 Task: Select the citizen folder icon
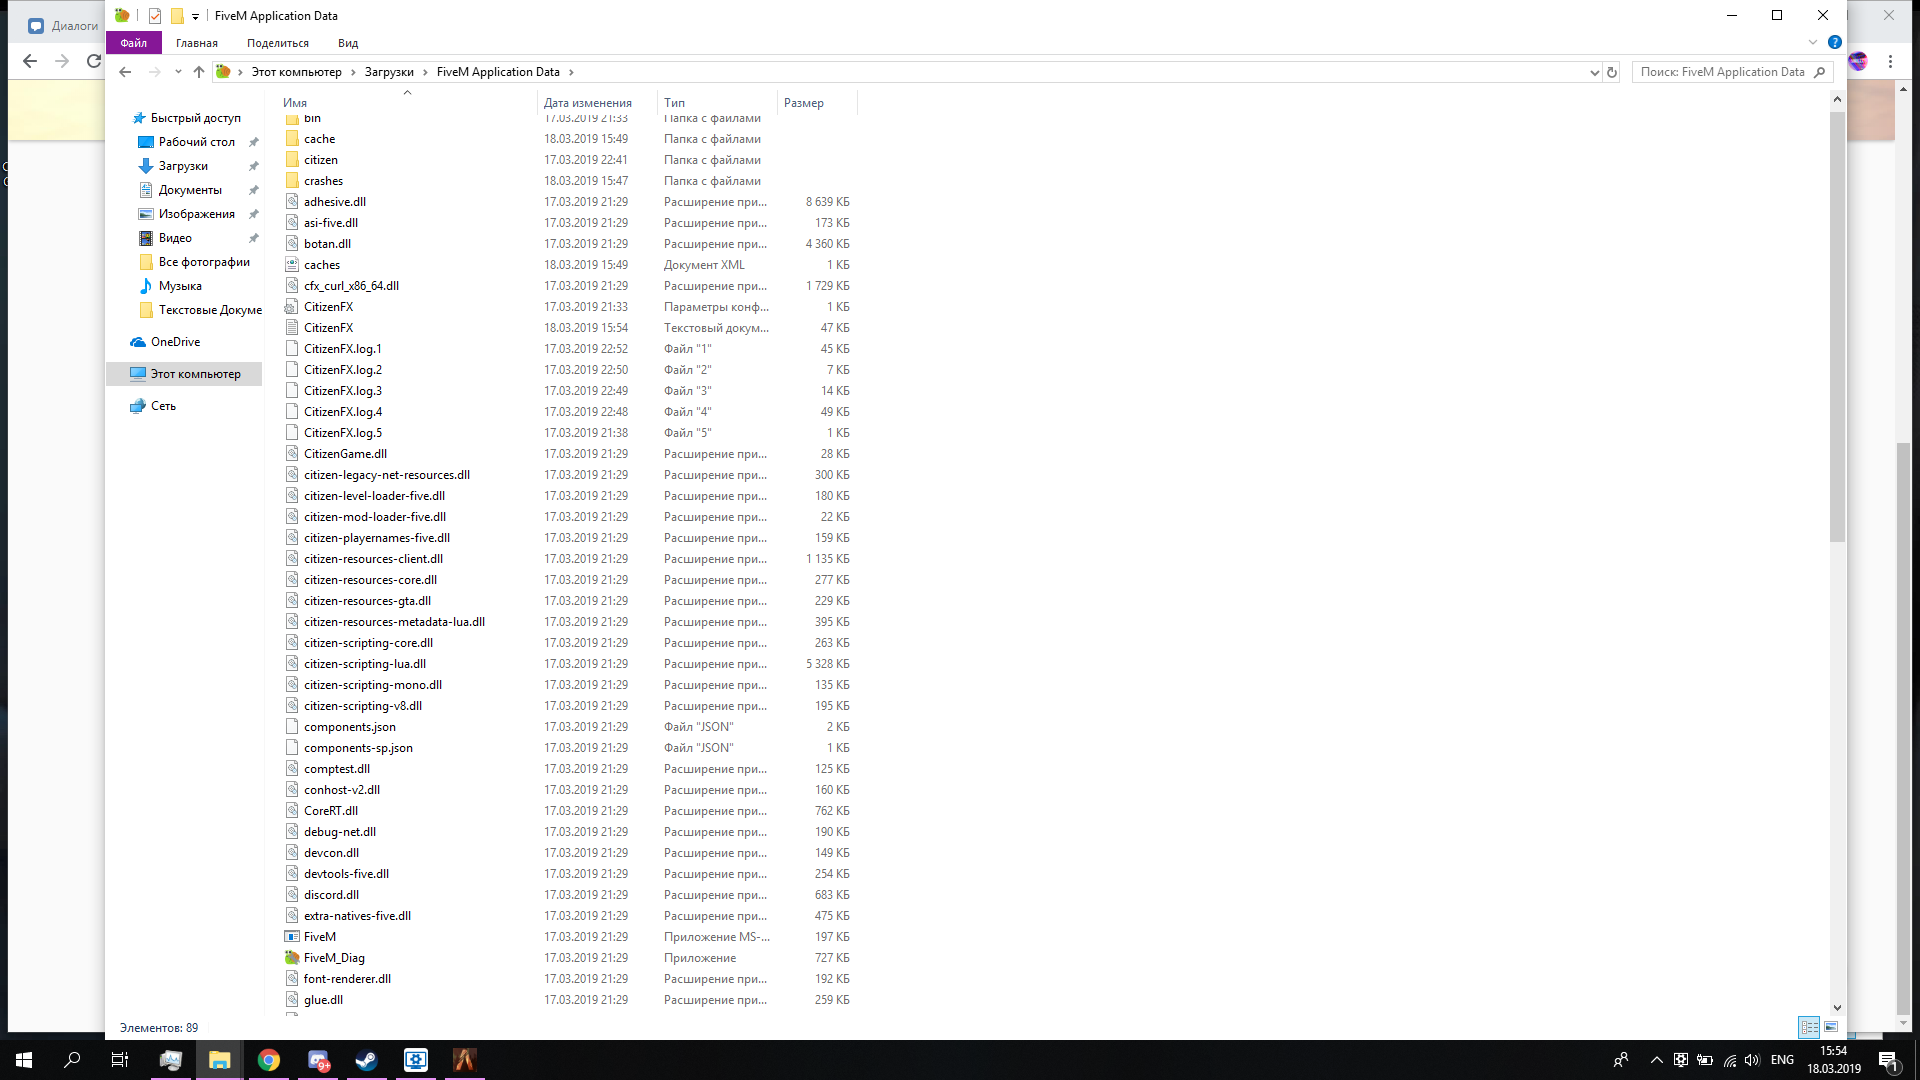click(x=292, y=160)
